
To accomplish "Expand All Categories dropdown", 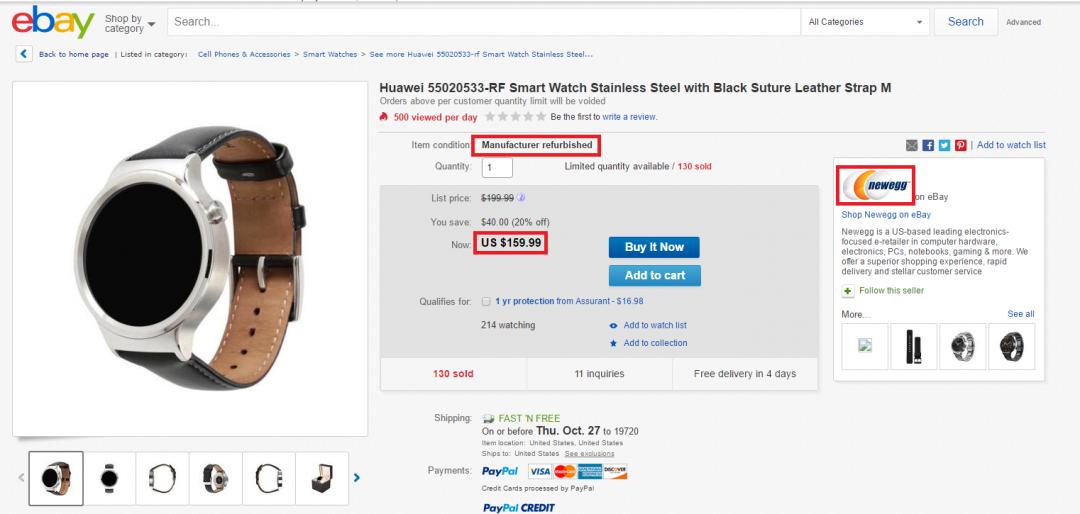I will point(866,22).
